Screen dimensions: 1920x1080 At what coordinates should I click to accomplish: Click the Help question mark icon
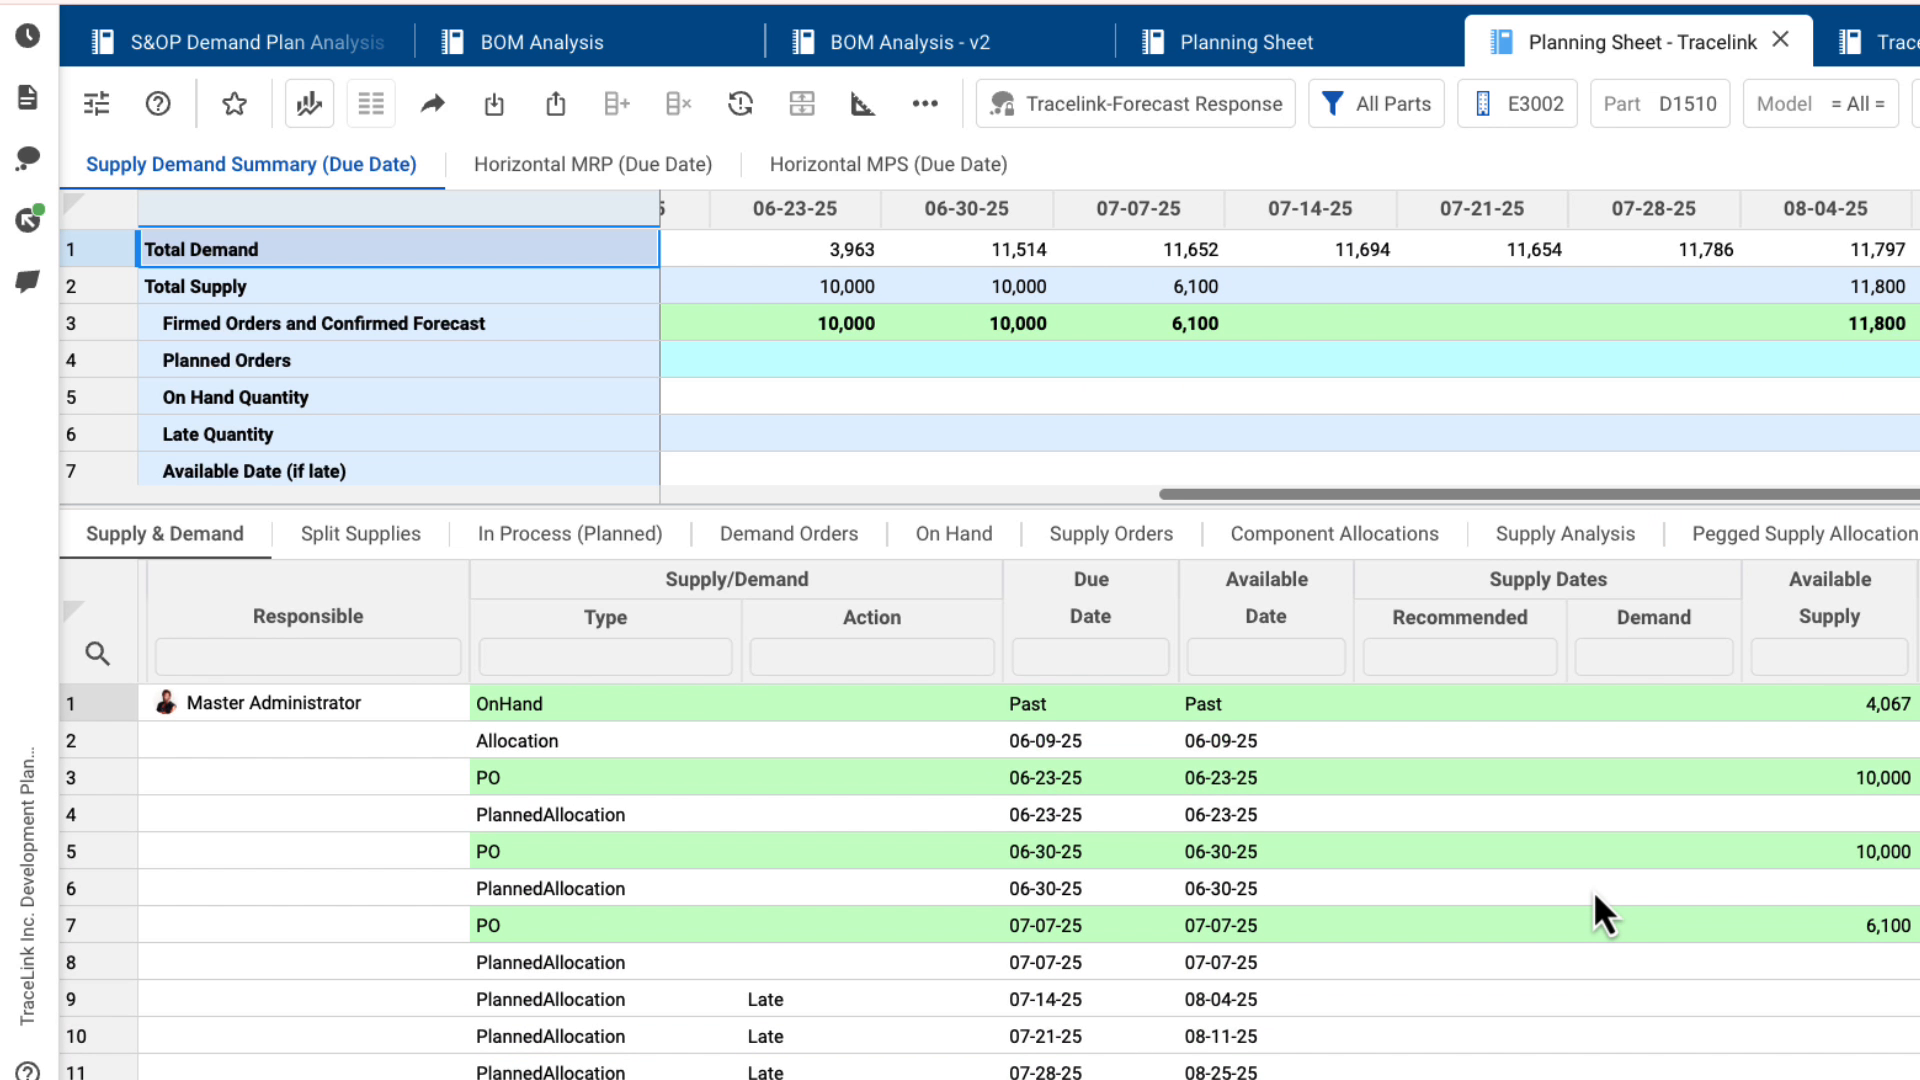pos(157,103)
